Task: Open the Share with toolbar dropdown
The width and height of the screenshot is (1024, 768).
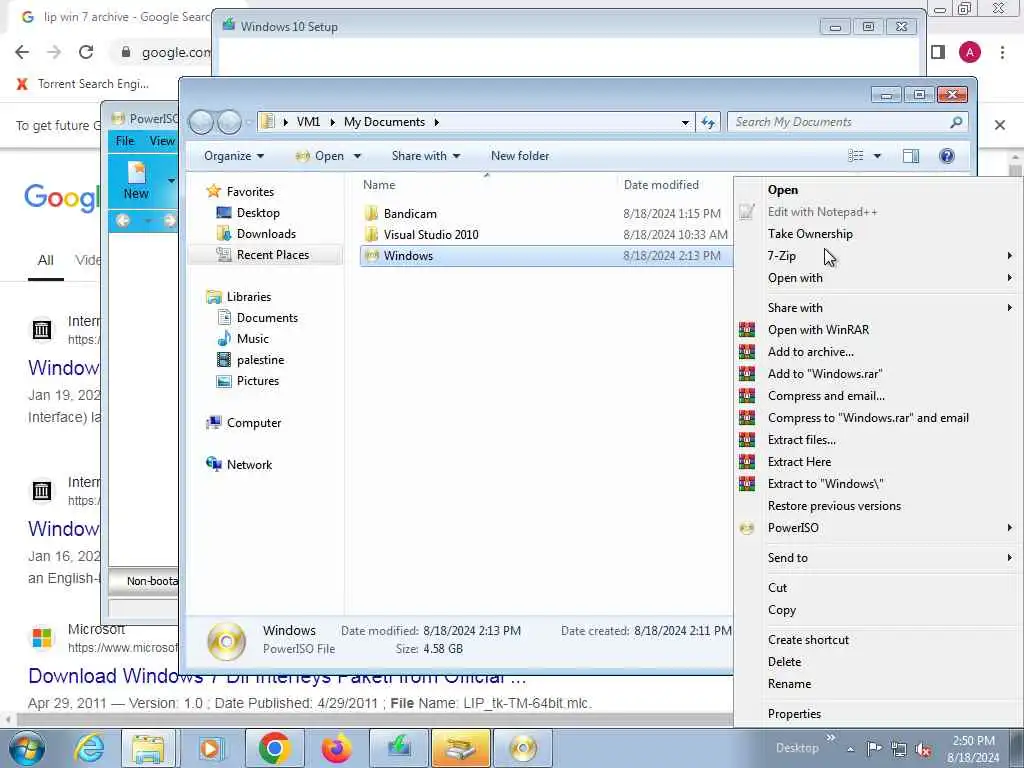Action: 426,156
